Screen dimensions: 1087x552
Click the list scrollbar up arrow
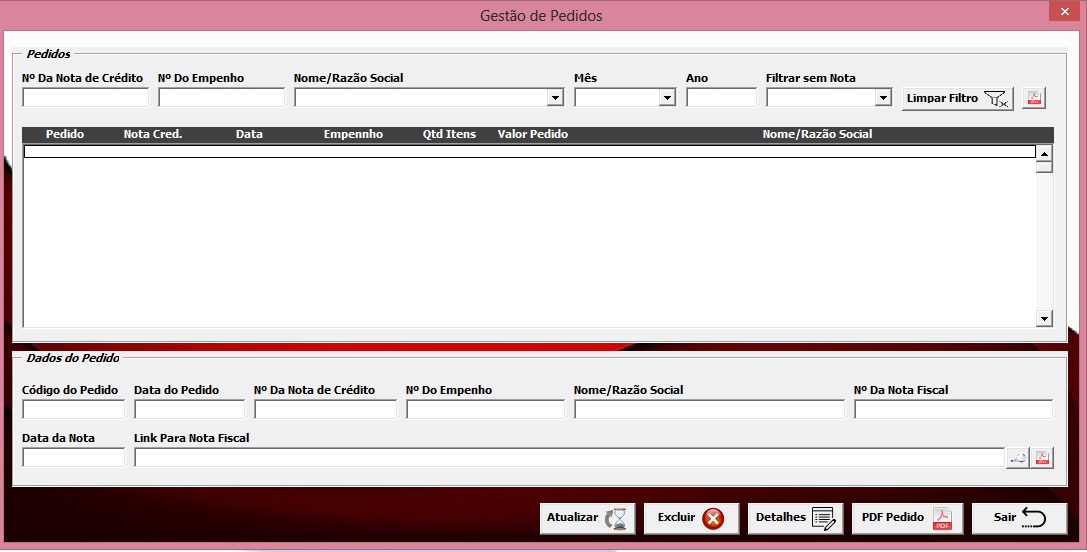click(1044, 153)
